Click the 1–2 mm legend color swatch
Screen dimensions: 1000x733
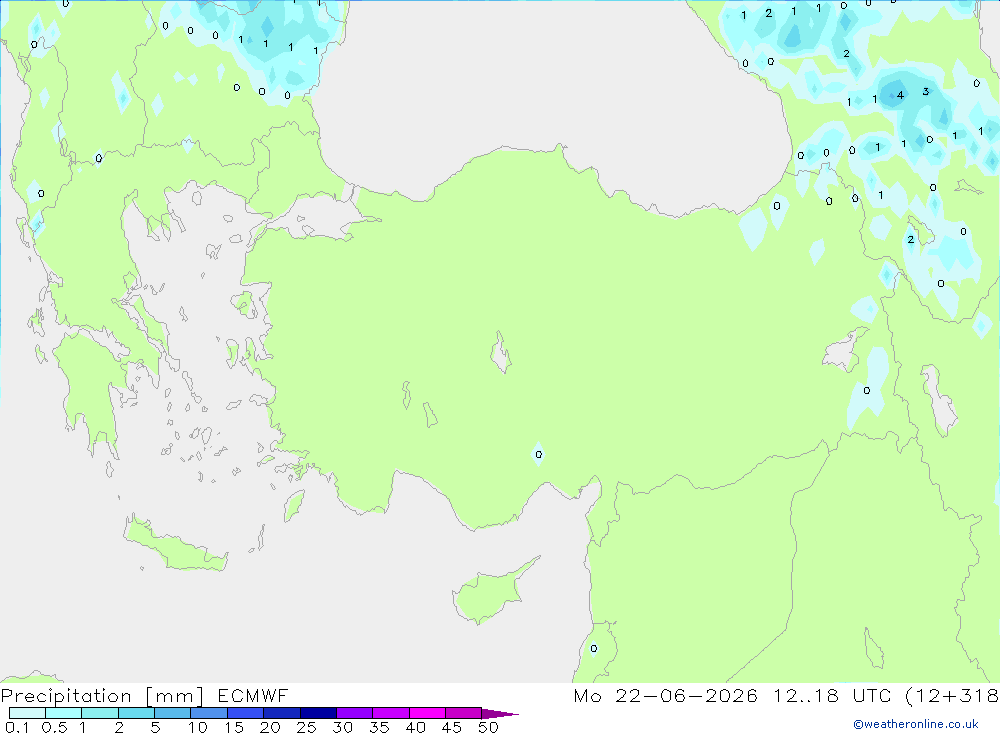tap(100, 713)
